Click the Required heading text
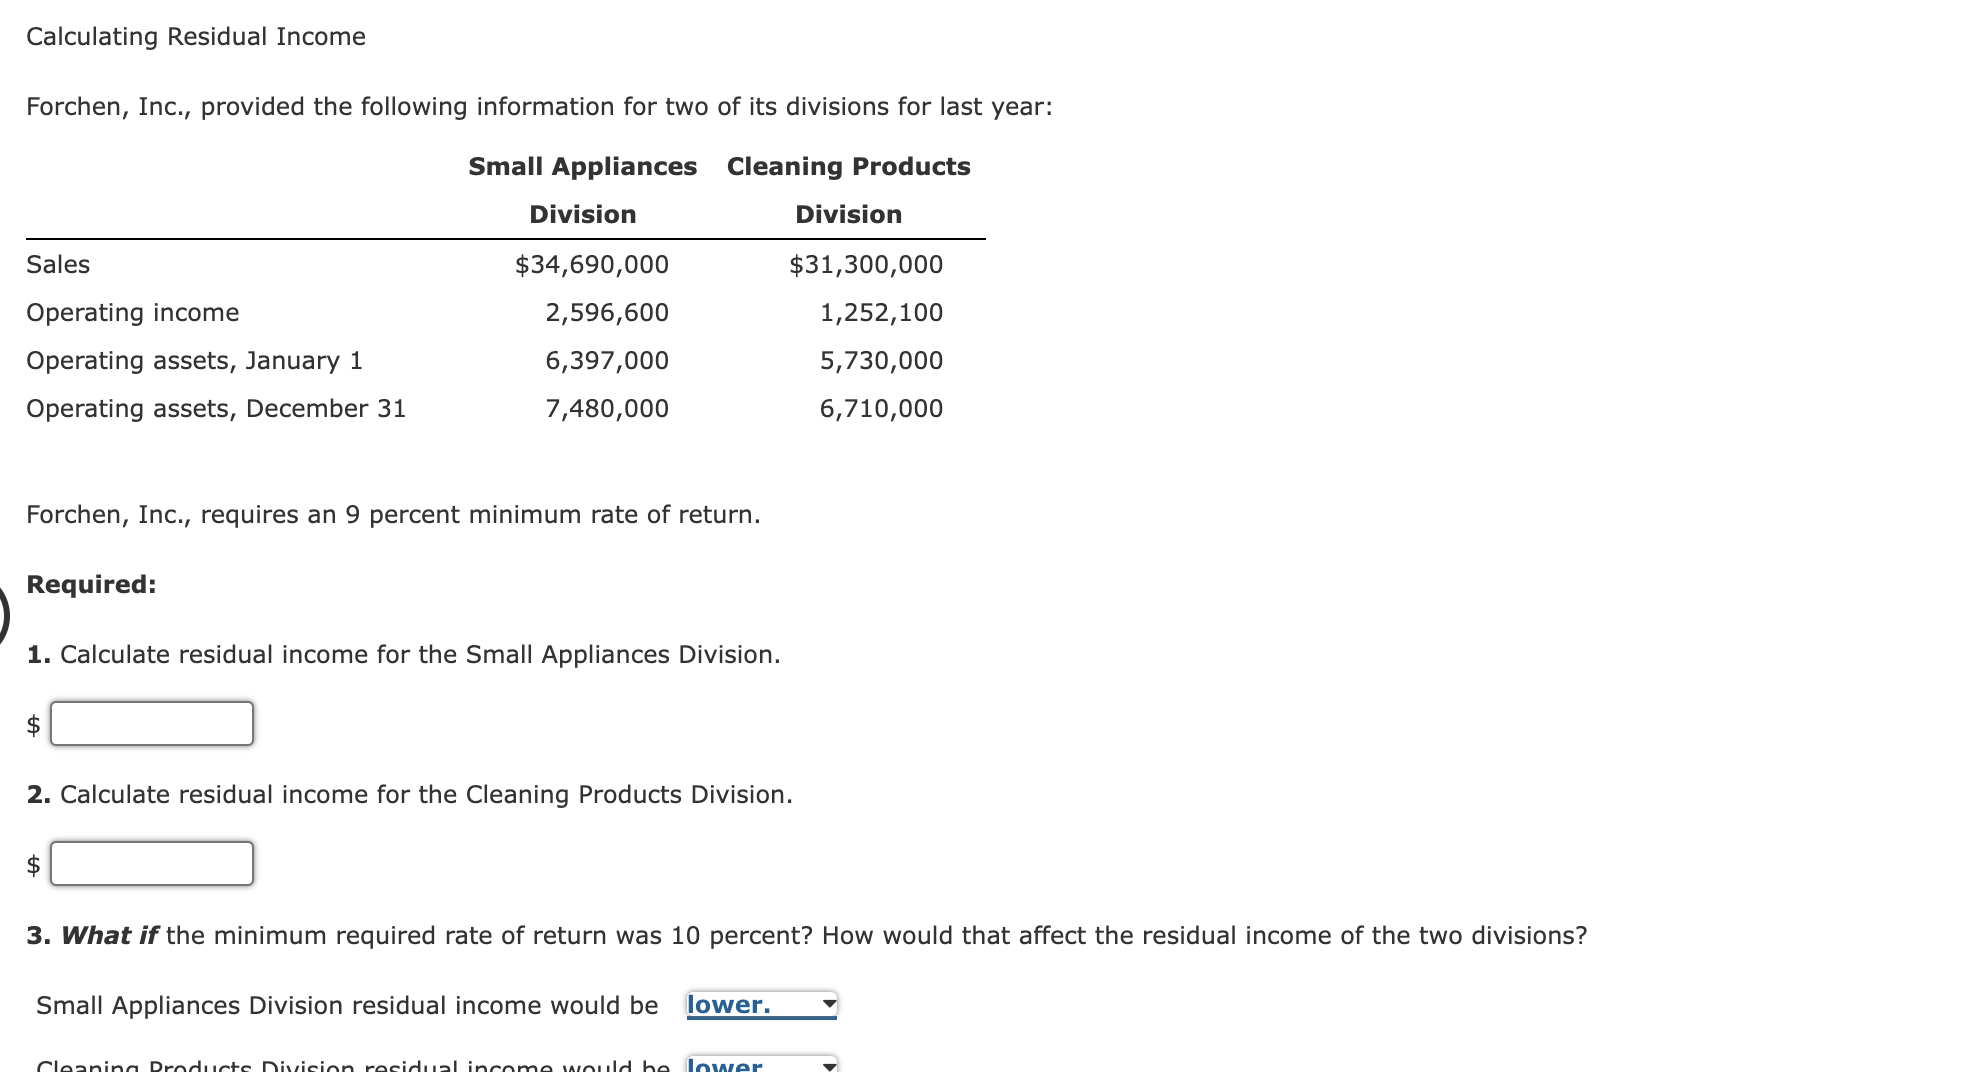Viewport: 1962px width, 1072px height. tap(90, 585)
